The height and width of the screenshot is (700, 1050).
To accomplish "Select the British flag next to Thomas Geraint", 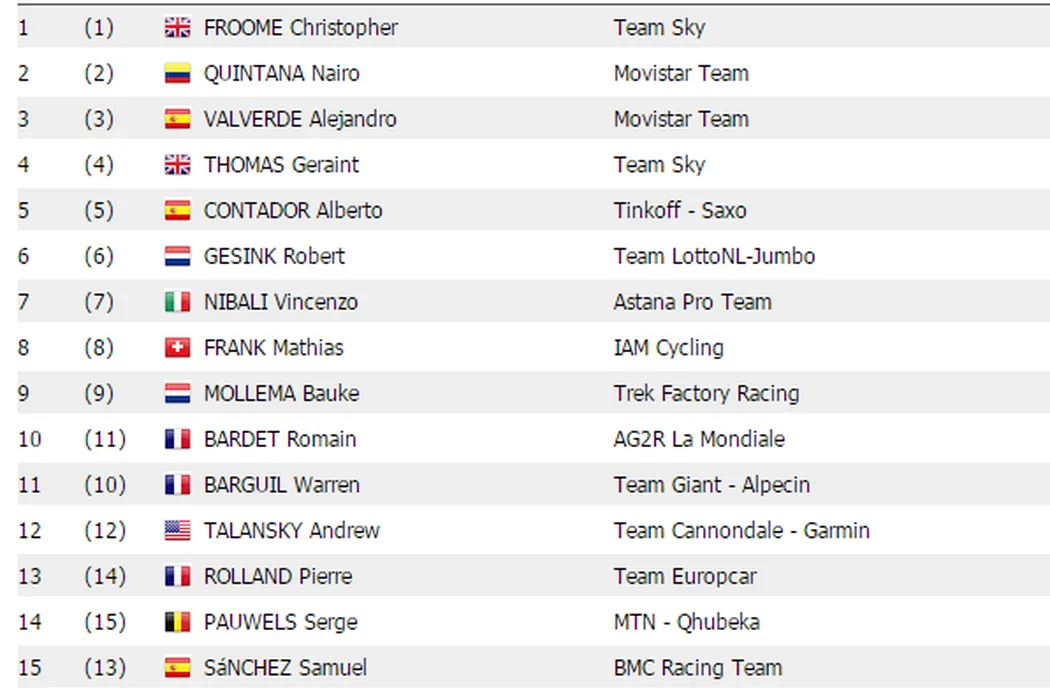I will tap(177, 165).
